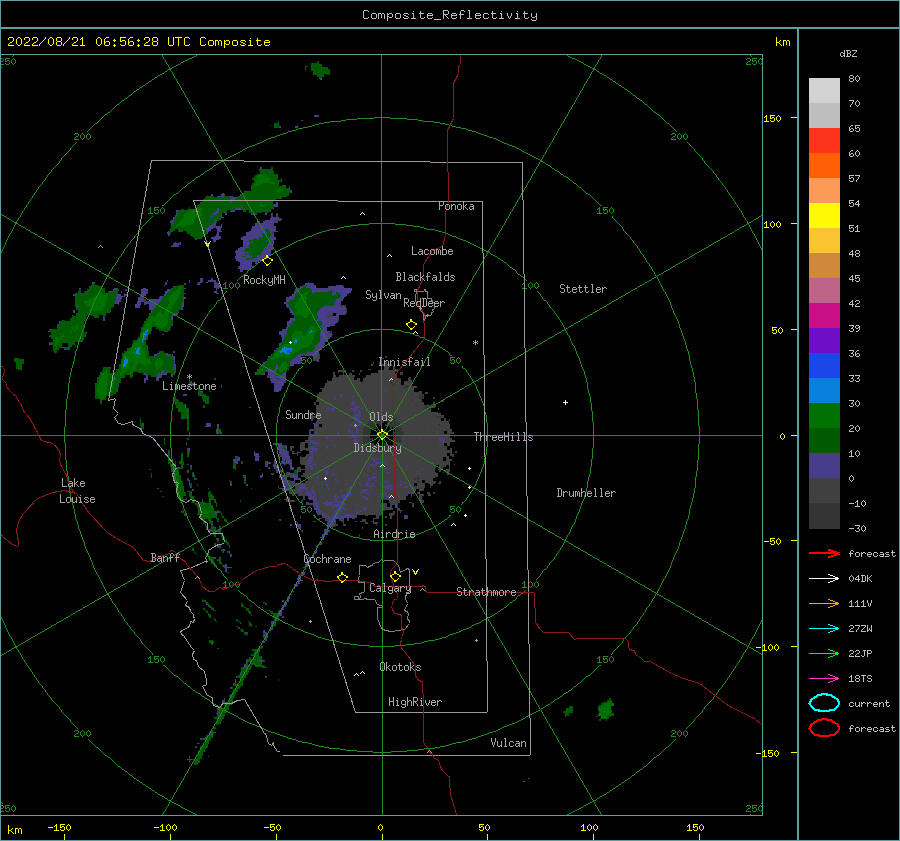Click the Sundre town label

click(303, 414)
